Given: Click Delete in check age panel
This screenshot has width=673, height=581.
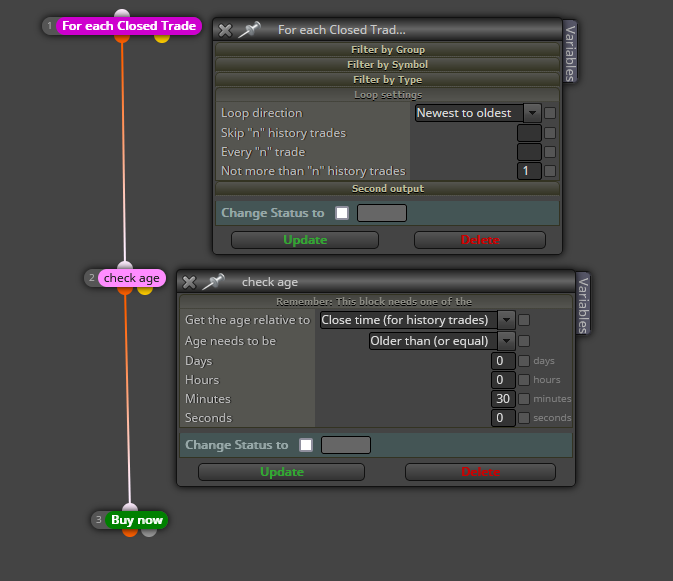Looking at the screenshot, I should (480, 472).
